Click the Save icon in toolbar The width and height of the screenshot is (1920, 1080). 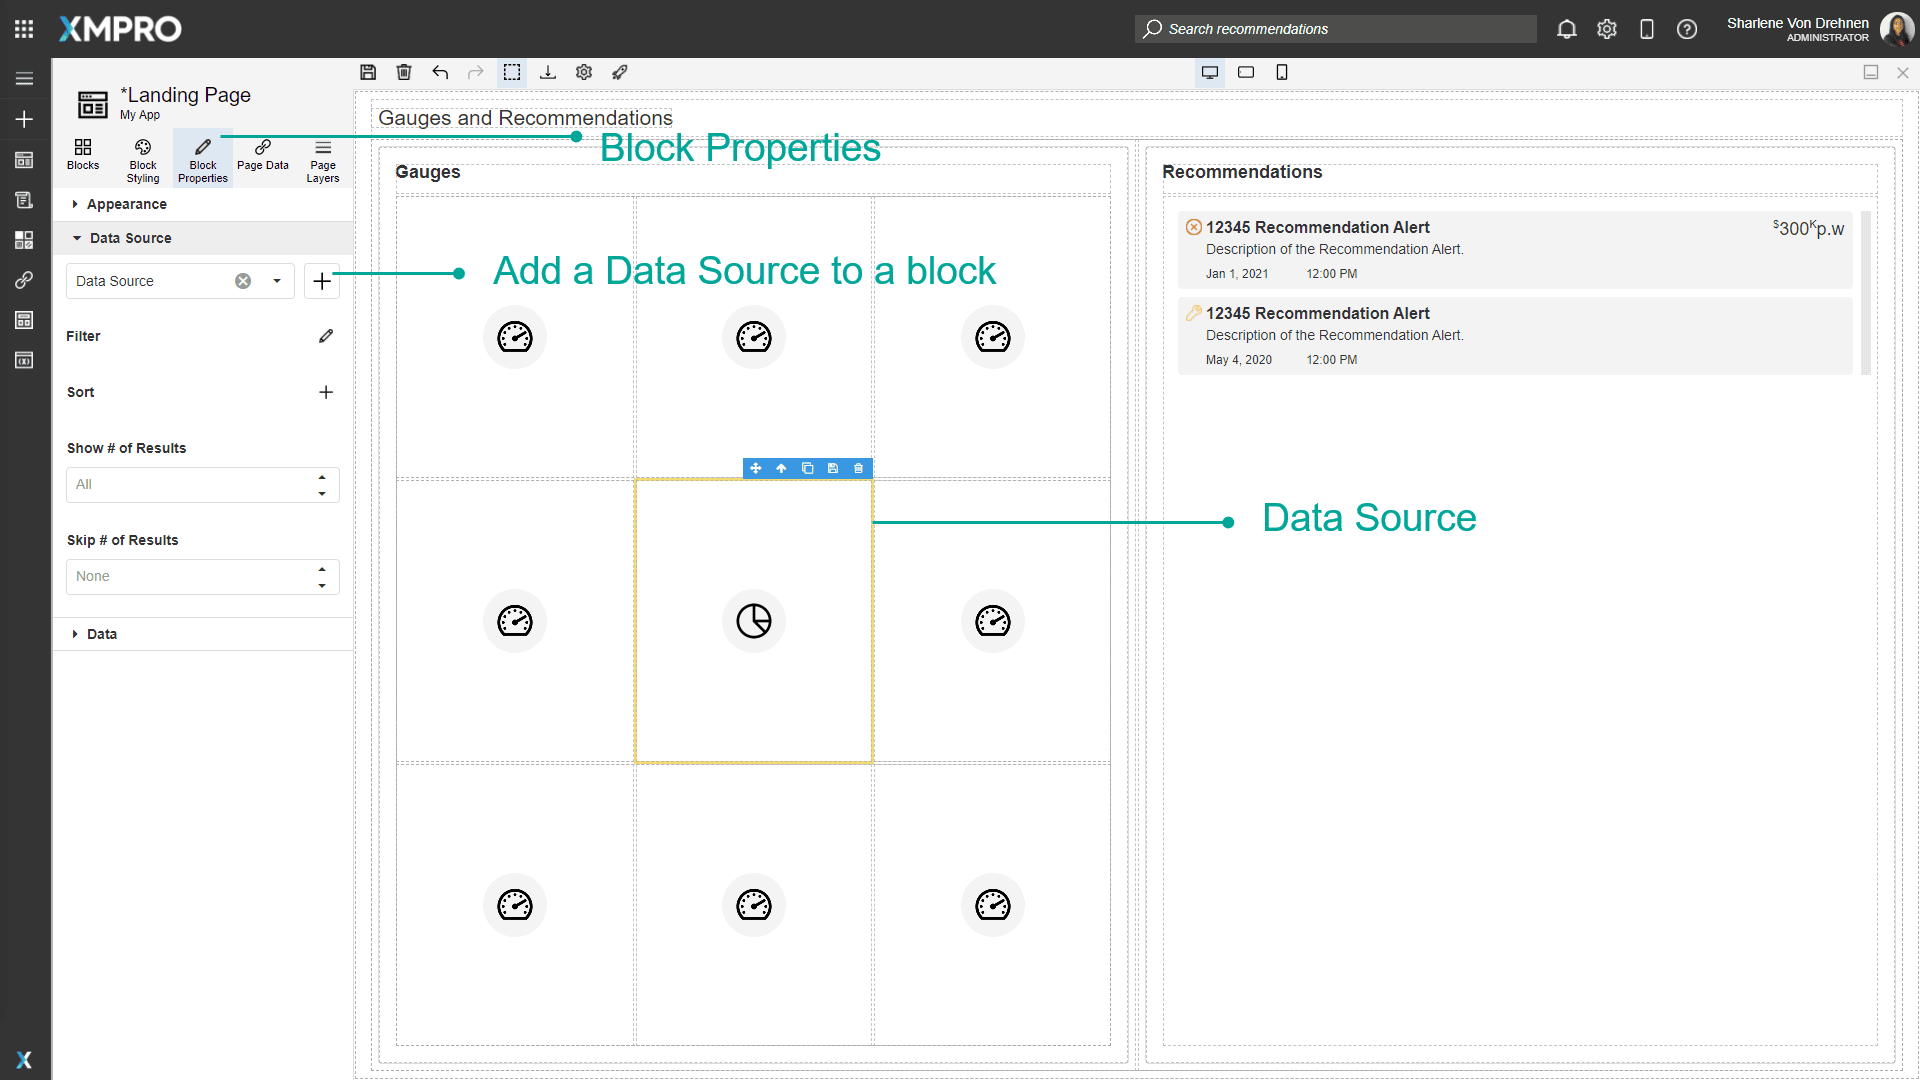click(368, 72)
